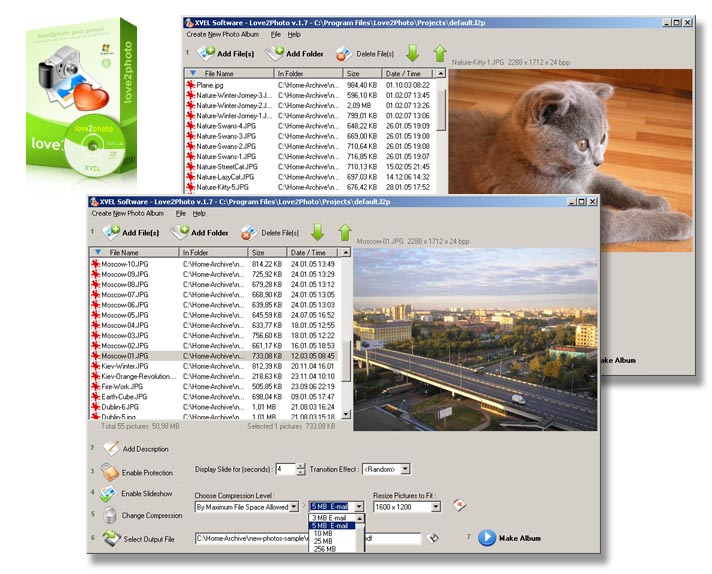The width and height of the screenshot is (712, 574).
Task: Click green down arrow in back window
Action: click(x=413, y=53)
